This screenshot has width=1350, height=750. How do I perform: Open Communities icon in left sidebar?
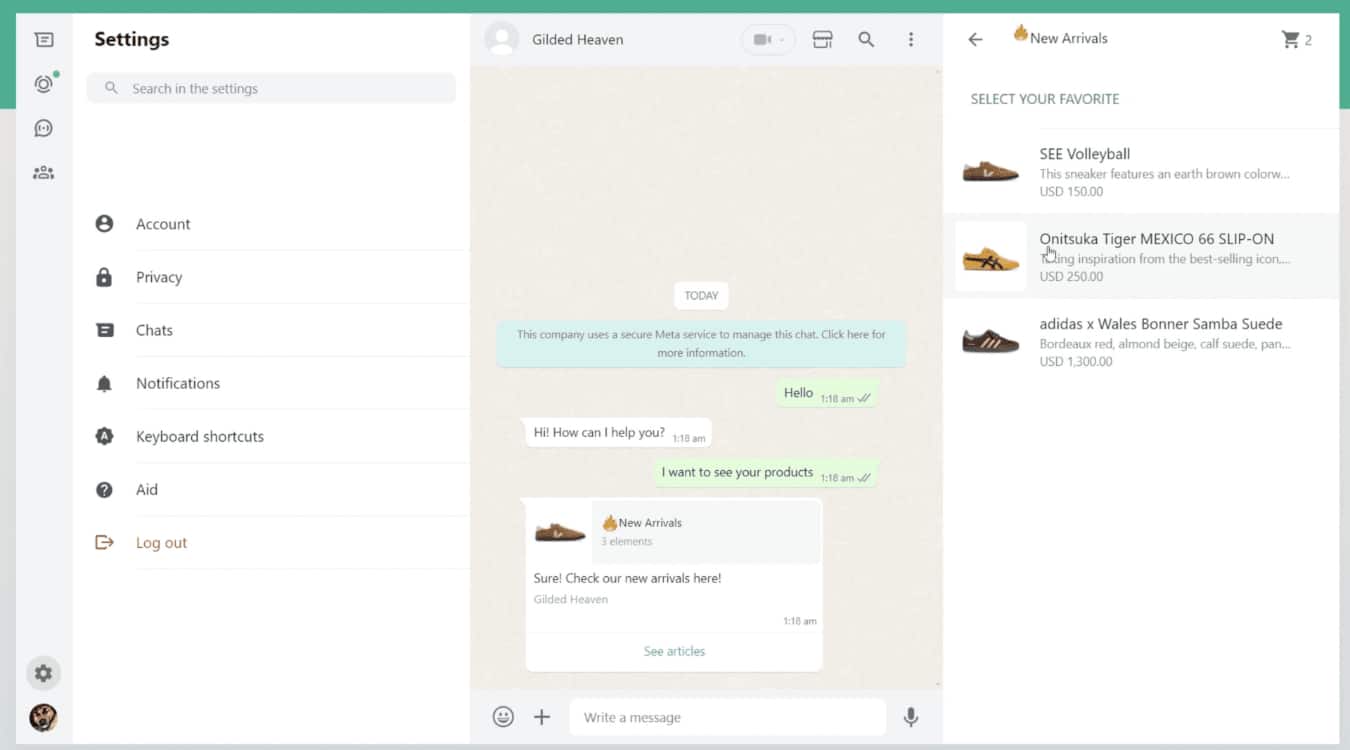coord(43,172)
